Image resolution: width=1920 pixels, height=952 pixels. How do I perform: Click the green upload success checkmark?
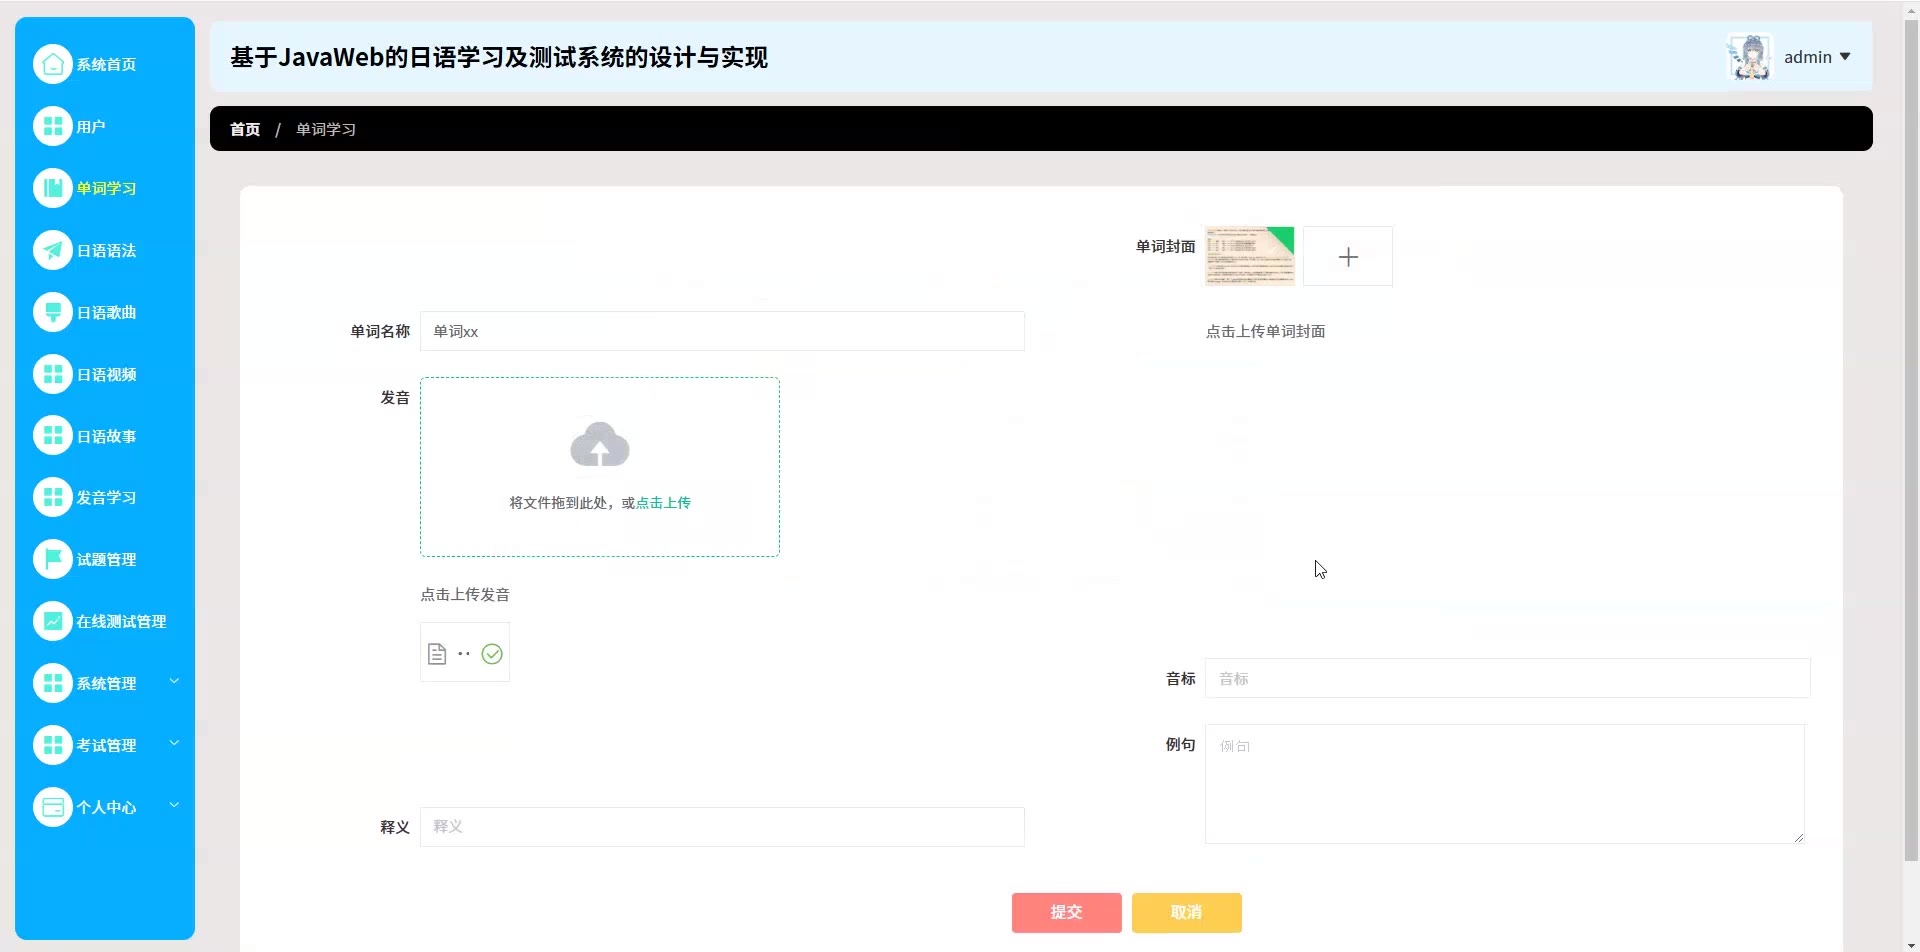[x=492, y=654]
